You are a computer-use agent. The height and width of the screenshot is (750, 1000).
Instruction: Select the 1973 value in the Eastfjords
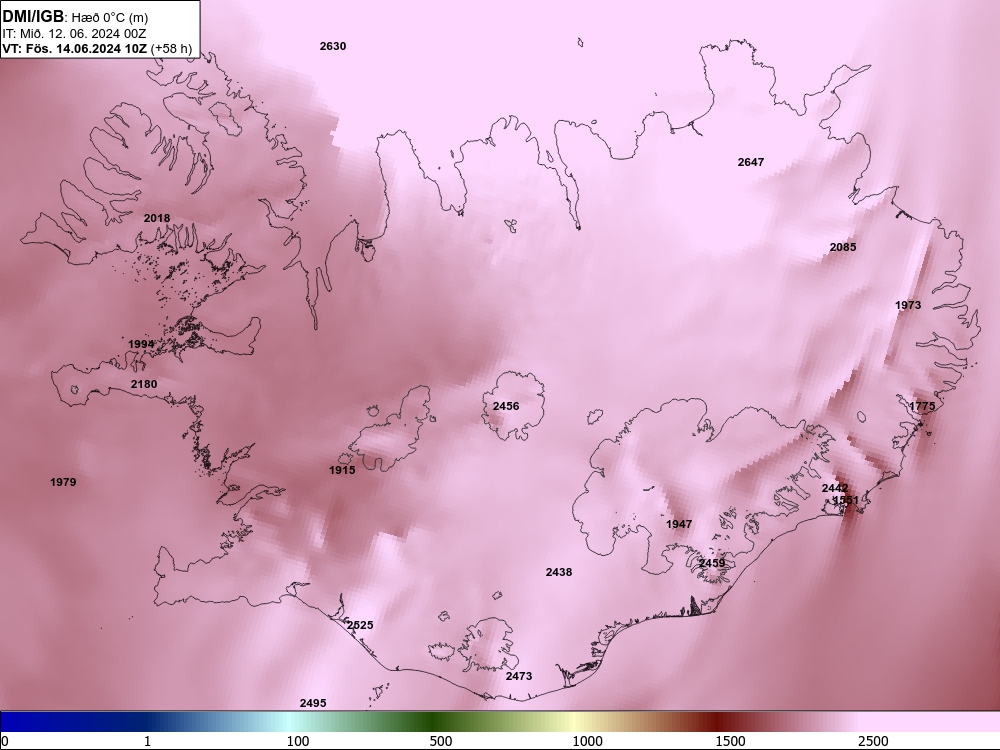click(x=908, y=305)
